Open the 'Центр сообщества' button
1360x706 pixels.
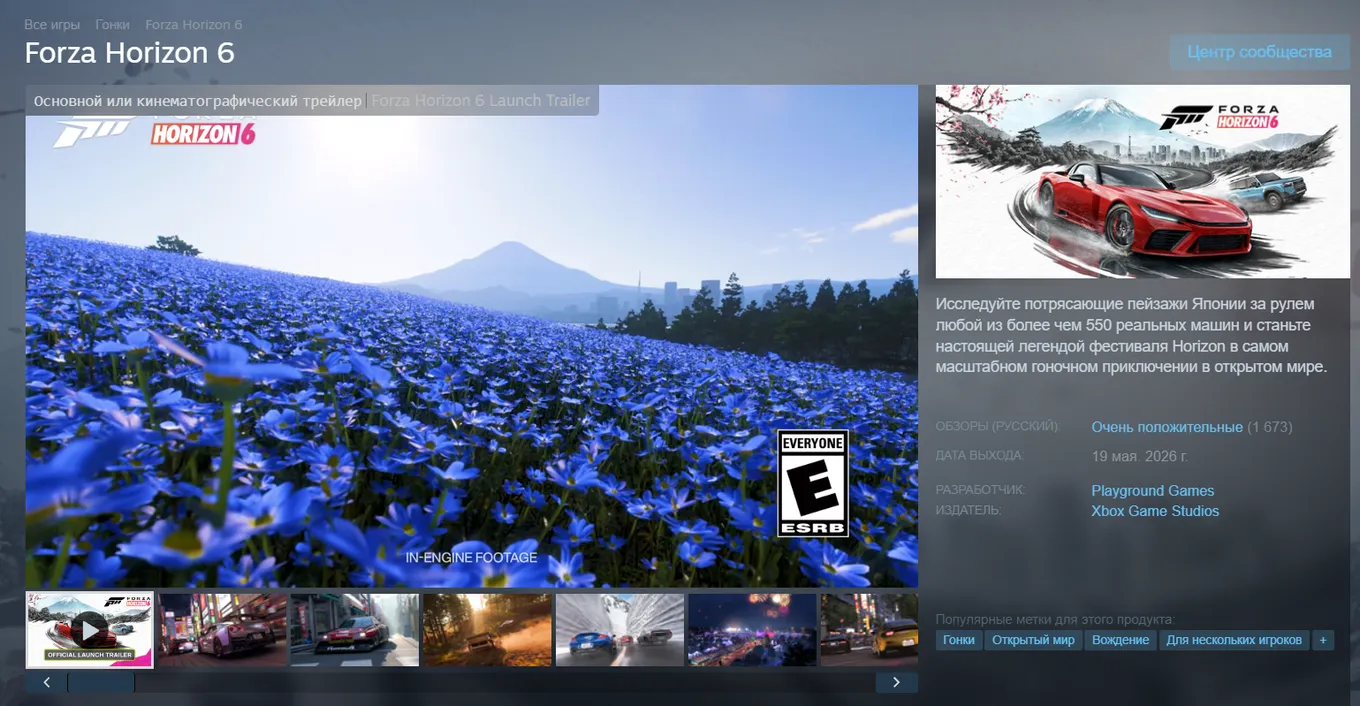click(x=1259, y=52)
